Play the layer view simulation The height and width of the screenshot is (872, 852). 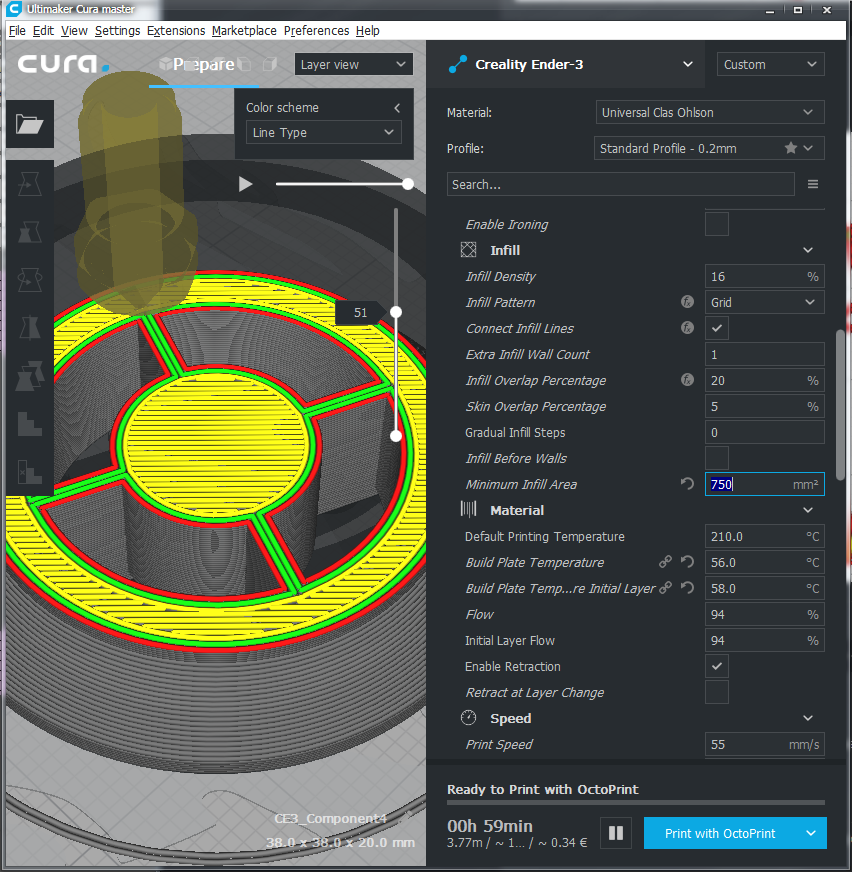coord(245,184)
